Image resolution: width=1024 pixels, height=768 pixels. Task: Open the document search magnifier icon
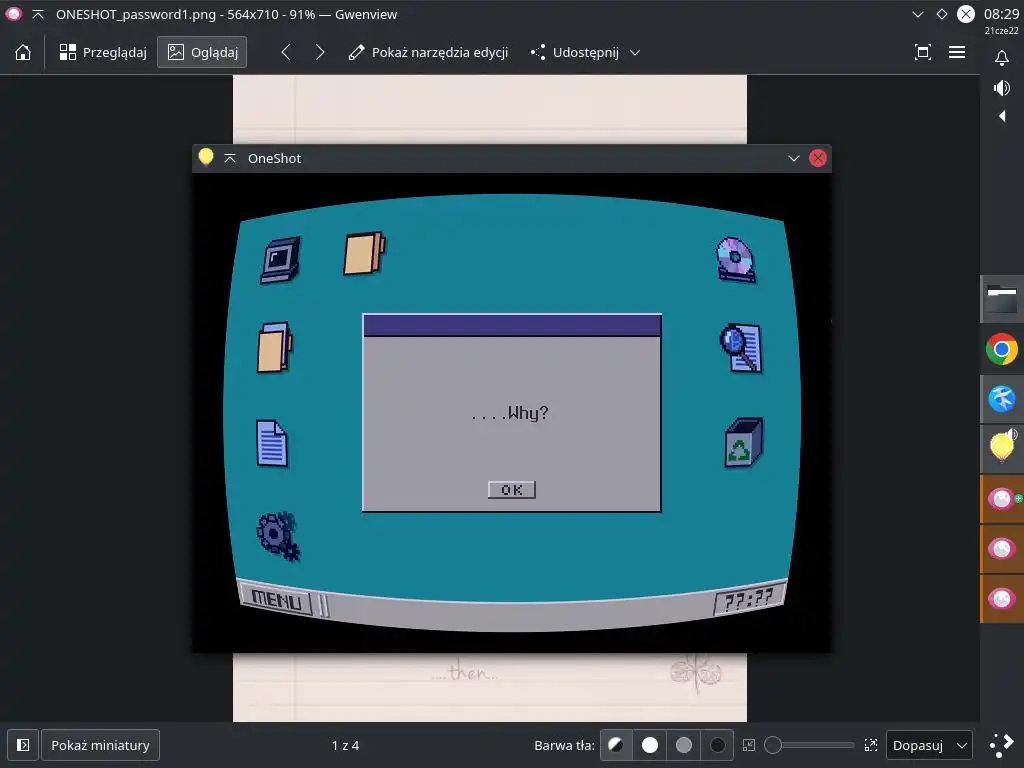741,348
